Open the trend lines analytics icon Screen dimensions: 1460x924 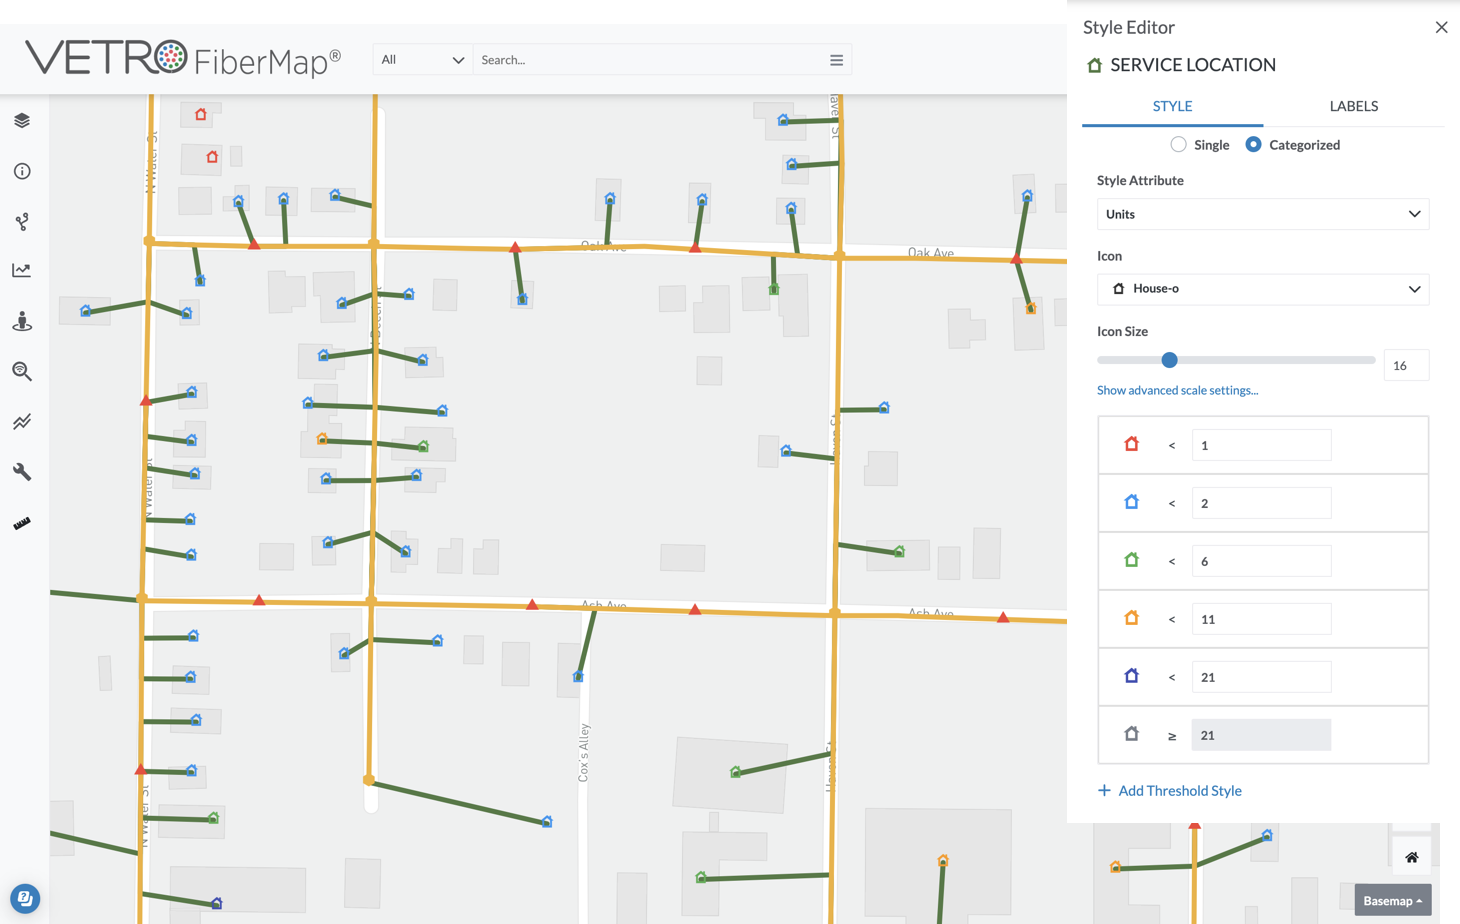(x=22, y=422)
